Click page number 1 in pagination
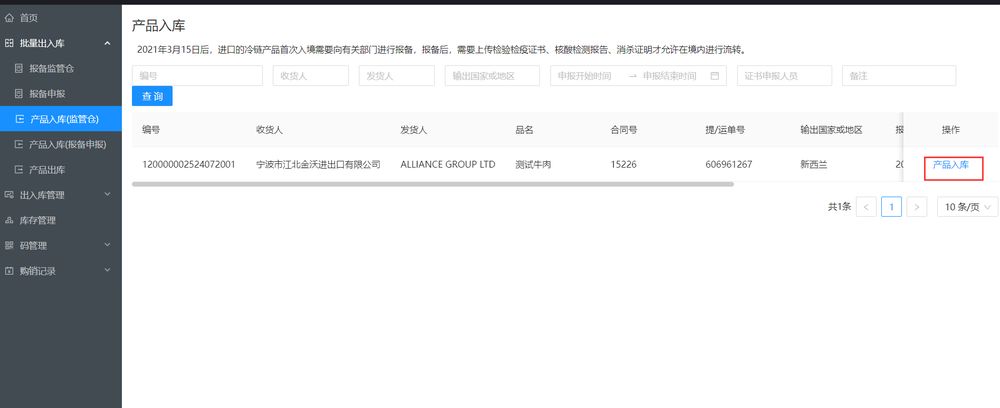This screenshot has width=1000, height=408. pyautogui.click(x=890, y=207)
